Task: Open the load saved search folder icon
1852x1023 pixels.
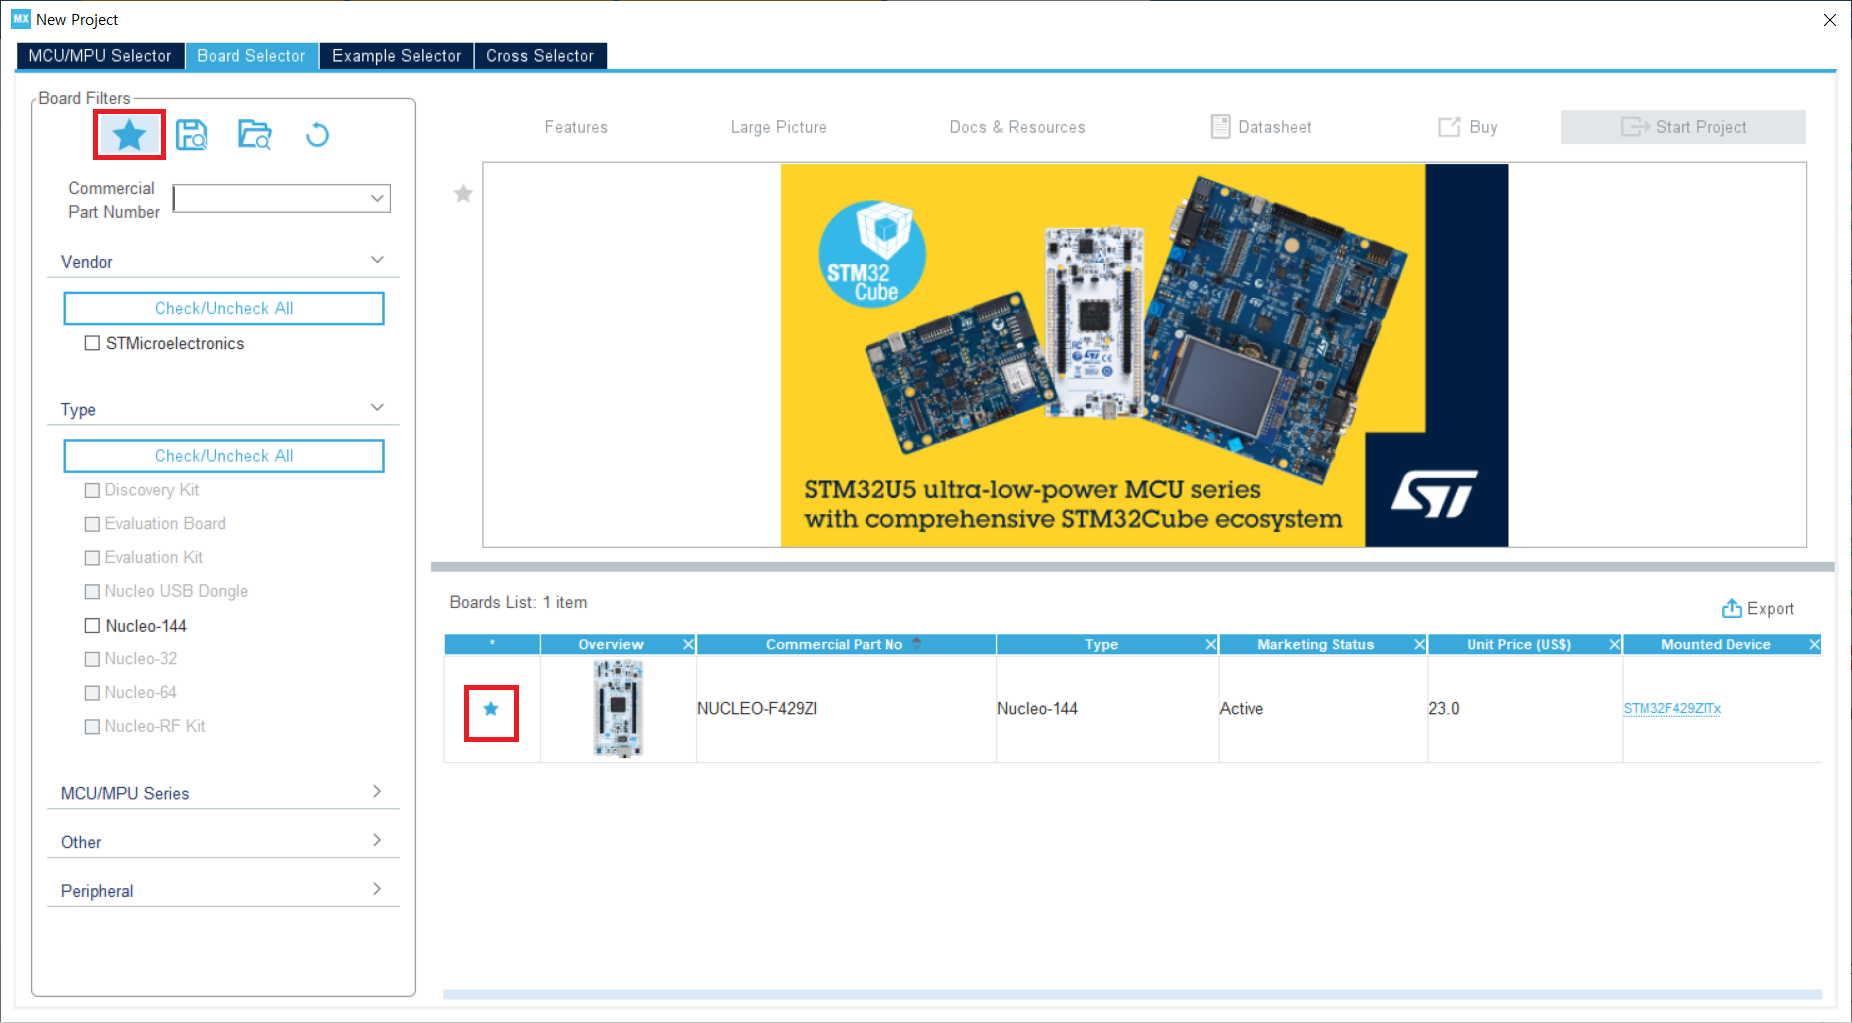Action: pyautogui.click(x=254, y=134)
